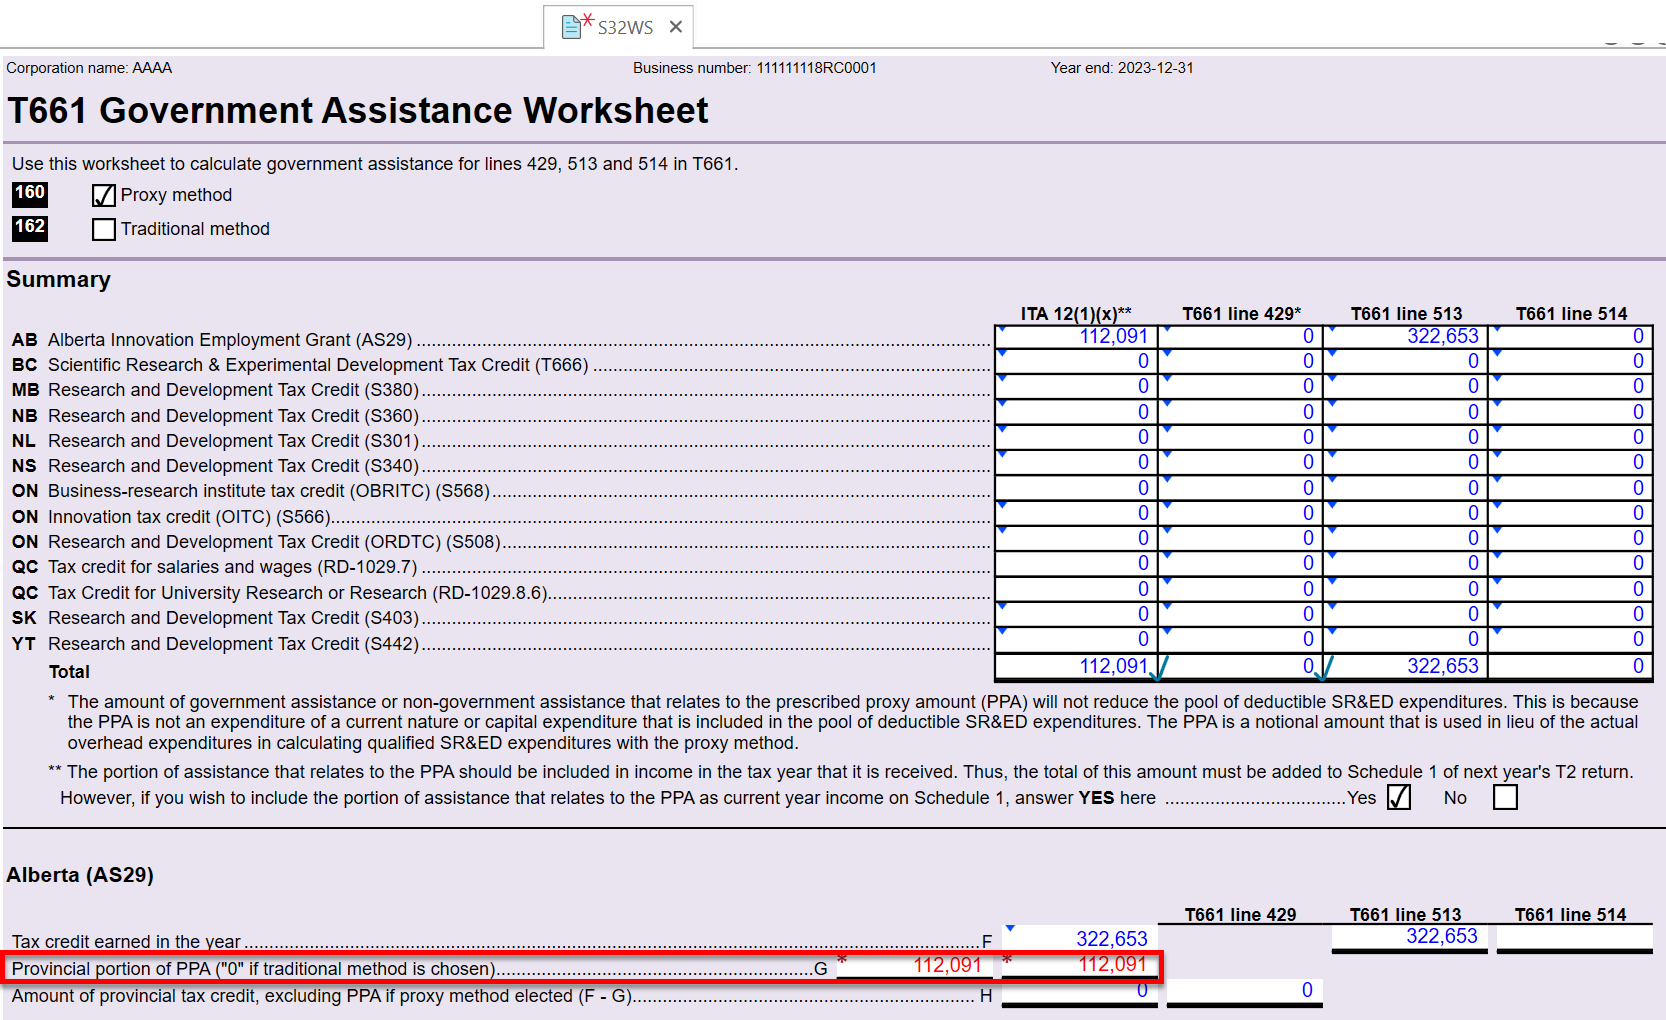Click Alberta section T661 line 513 cell
This screenshot has height=1020, width=1666.
tap(1409, 936)
